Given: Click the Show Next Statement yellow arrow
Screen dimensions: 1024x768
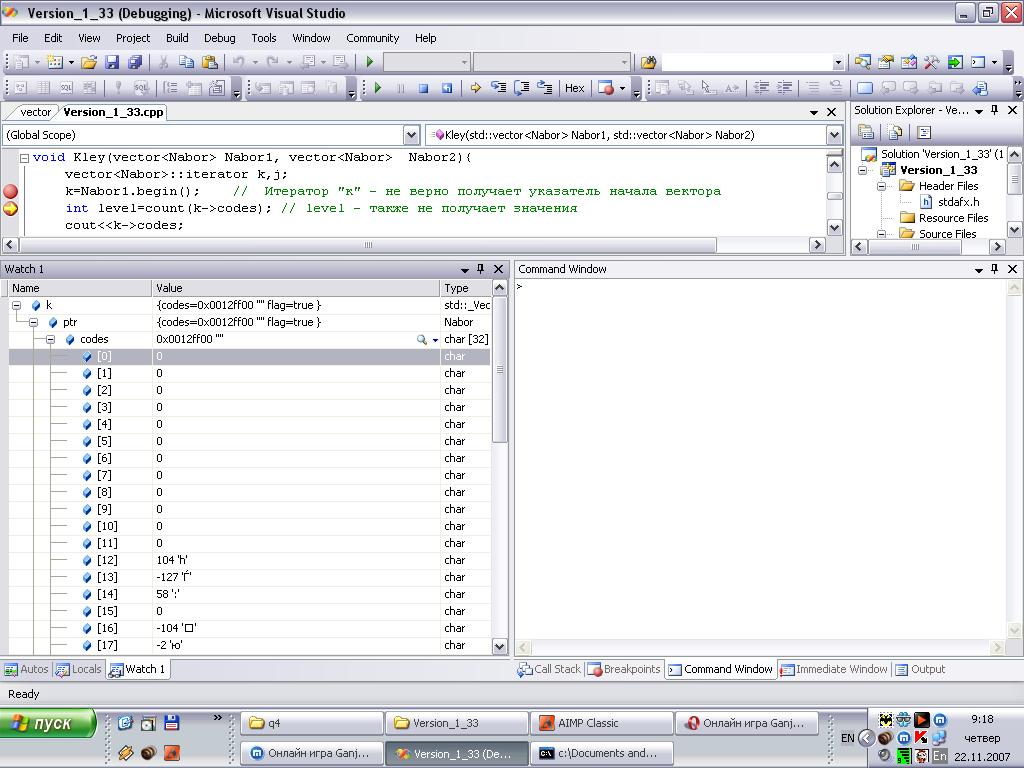Looking at the screenshot, I should point(475,88).
